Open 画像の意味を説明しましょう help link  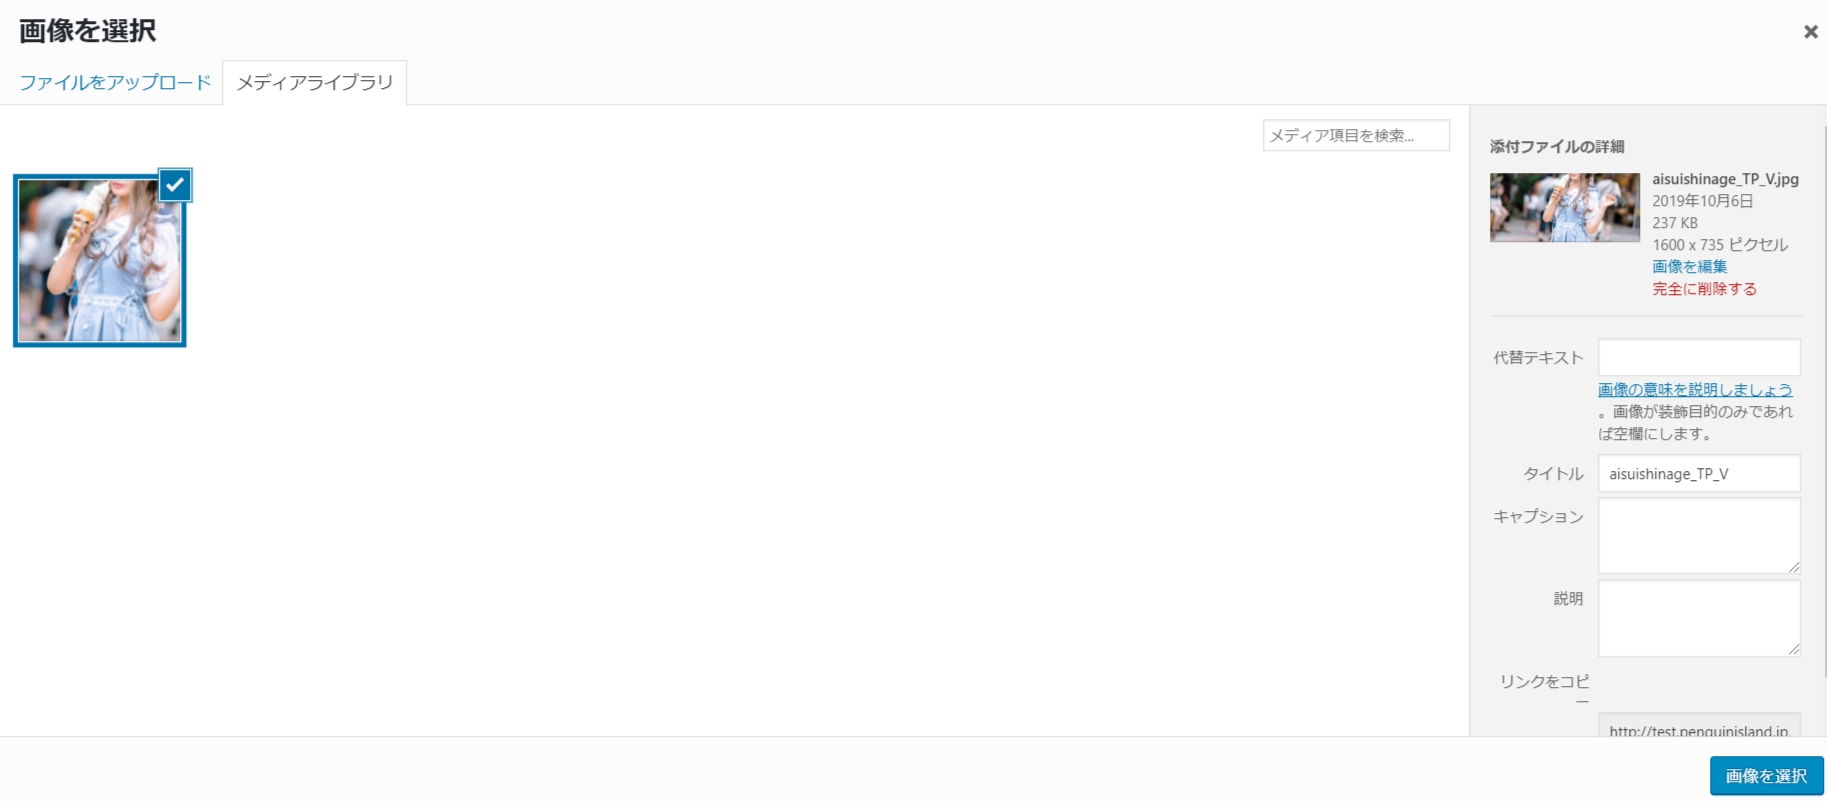tap(1695, 390)
